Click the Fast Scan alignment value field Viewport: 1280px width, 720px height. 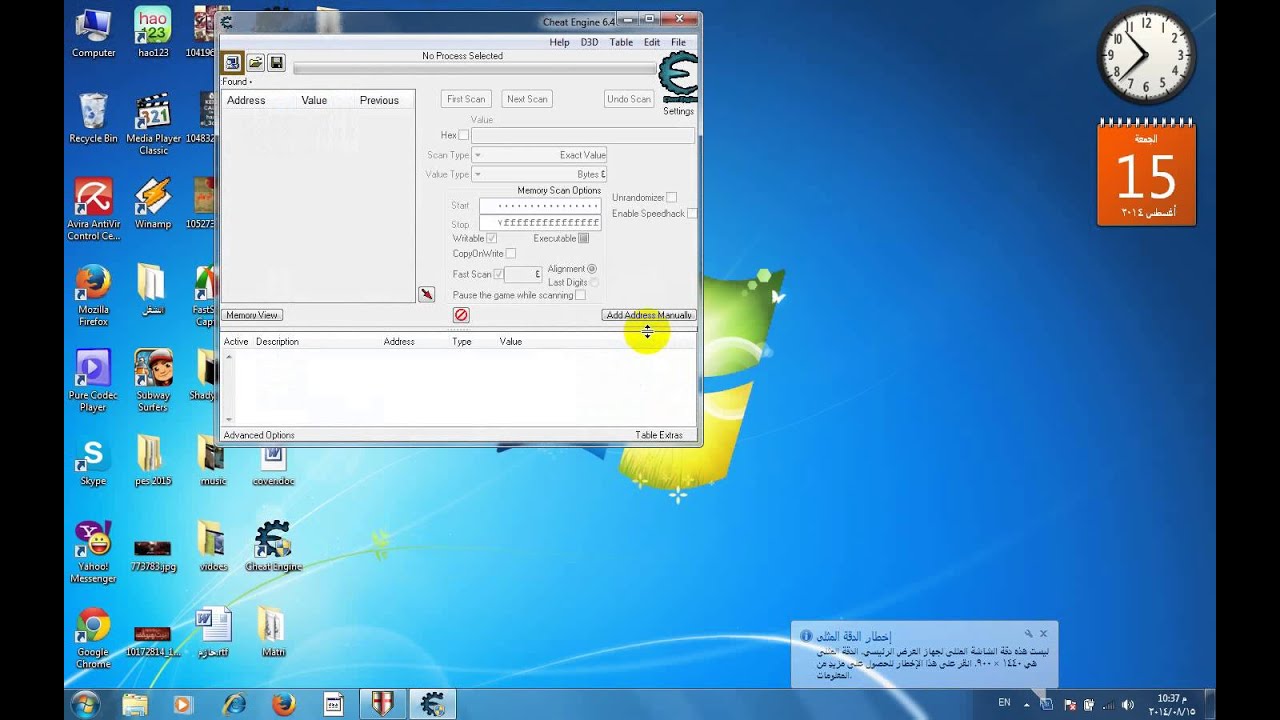[523, 274]
